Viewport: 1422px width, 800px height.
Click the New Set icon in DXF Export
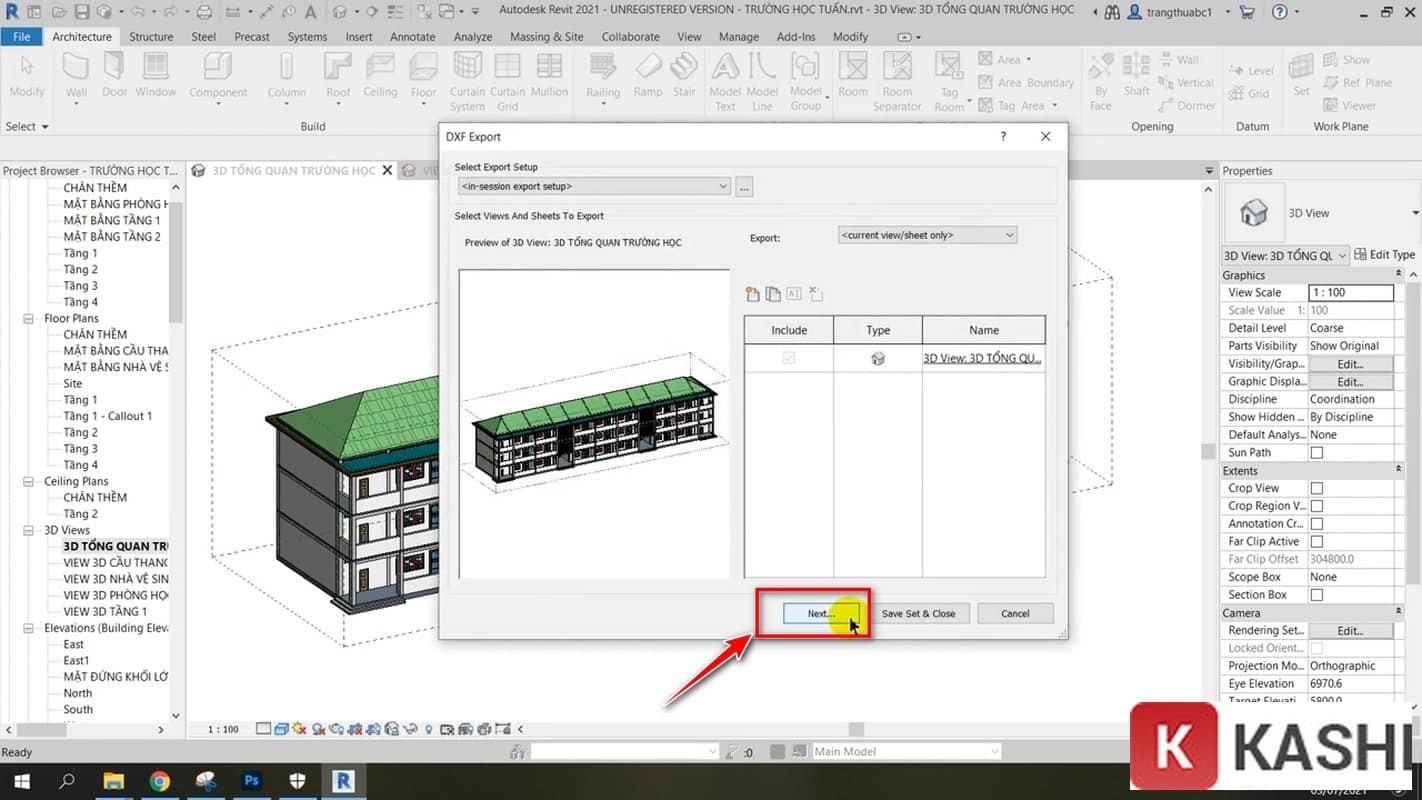coord(753,294)
